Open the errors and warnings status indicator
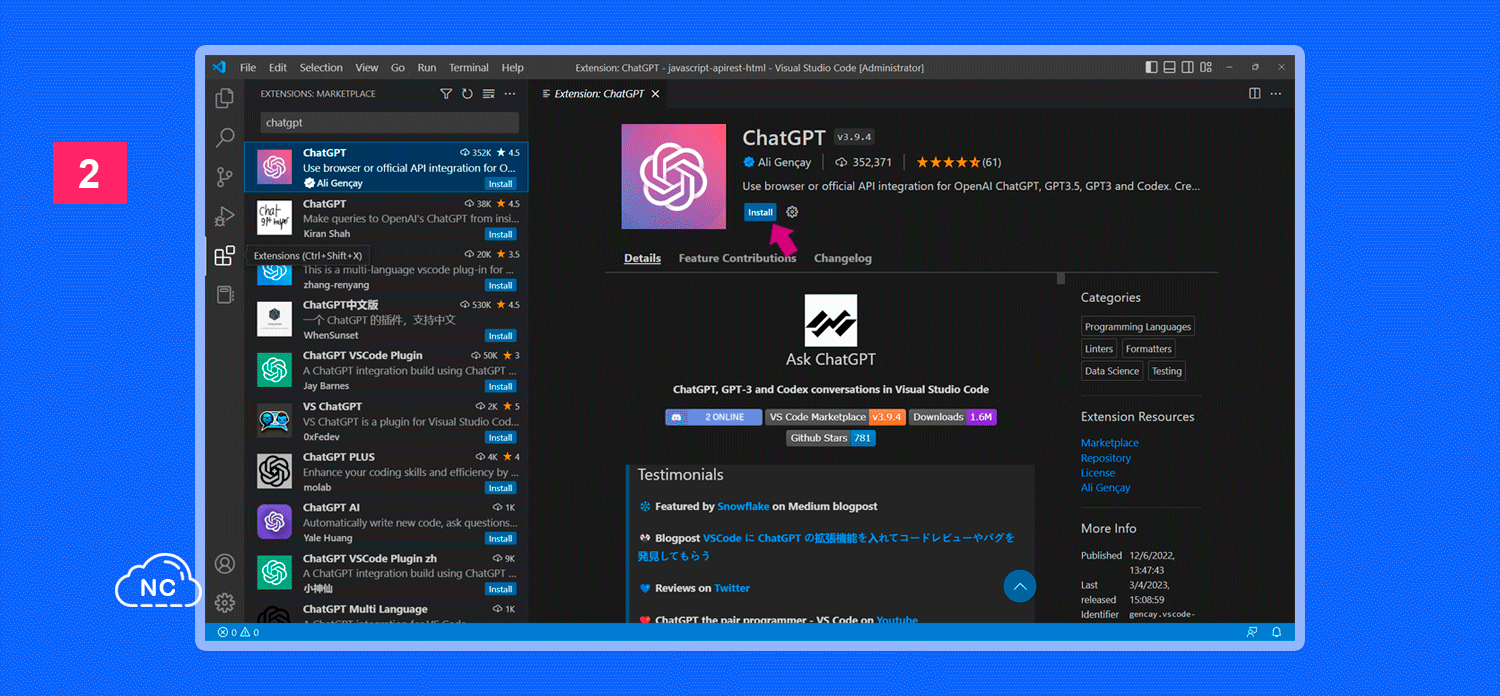 click(x=239, y=633)
